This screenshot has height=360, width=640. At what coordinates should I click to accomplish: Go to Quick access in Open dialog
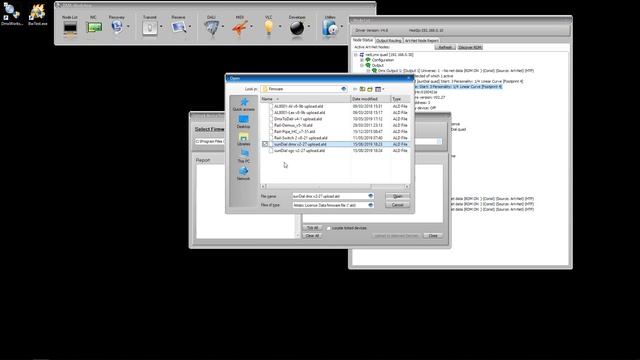(244, 104)
